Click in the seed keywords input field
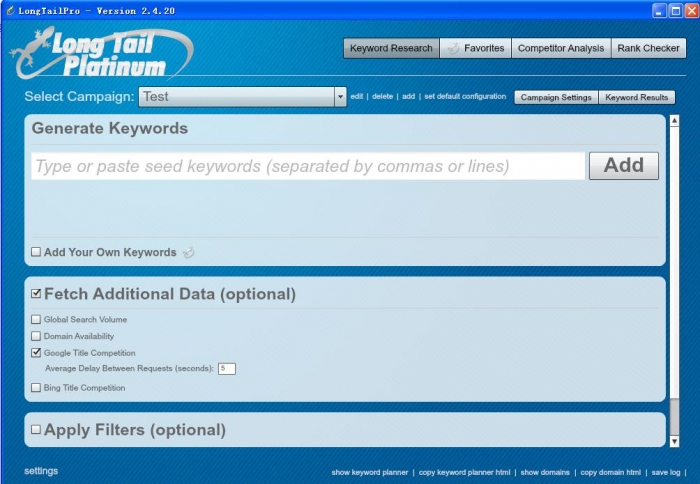This screenshot has height=484, width=700. tap(308, 166)
